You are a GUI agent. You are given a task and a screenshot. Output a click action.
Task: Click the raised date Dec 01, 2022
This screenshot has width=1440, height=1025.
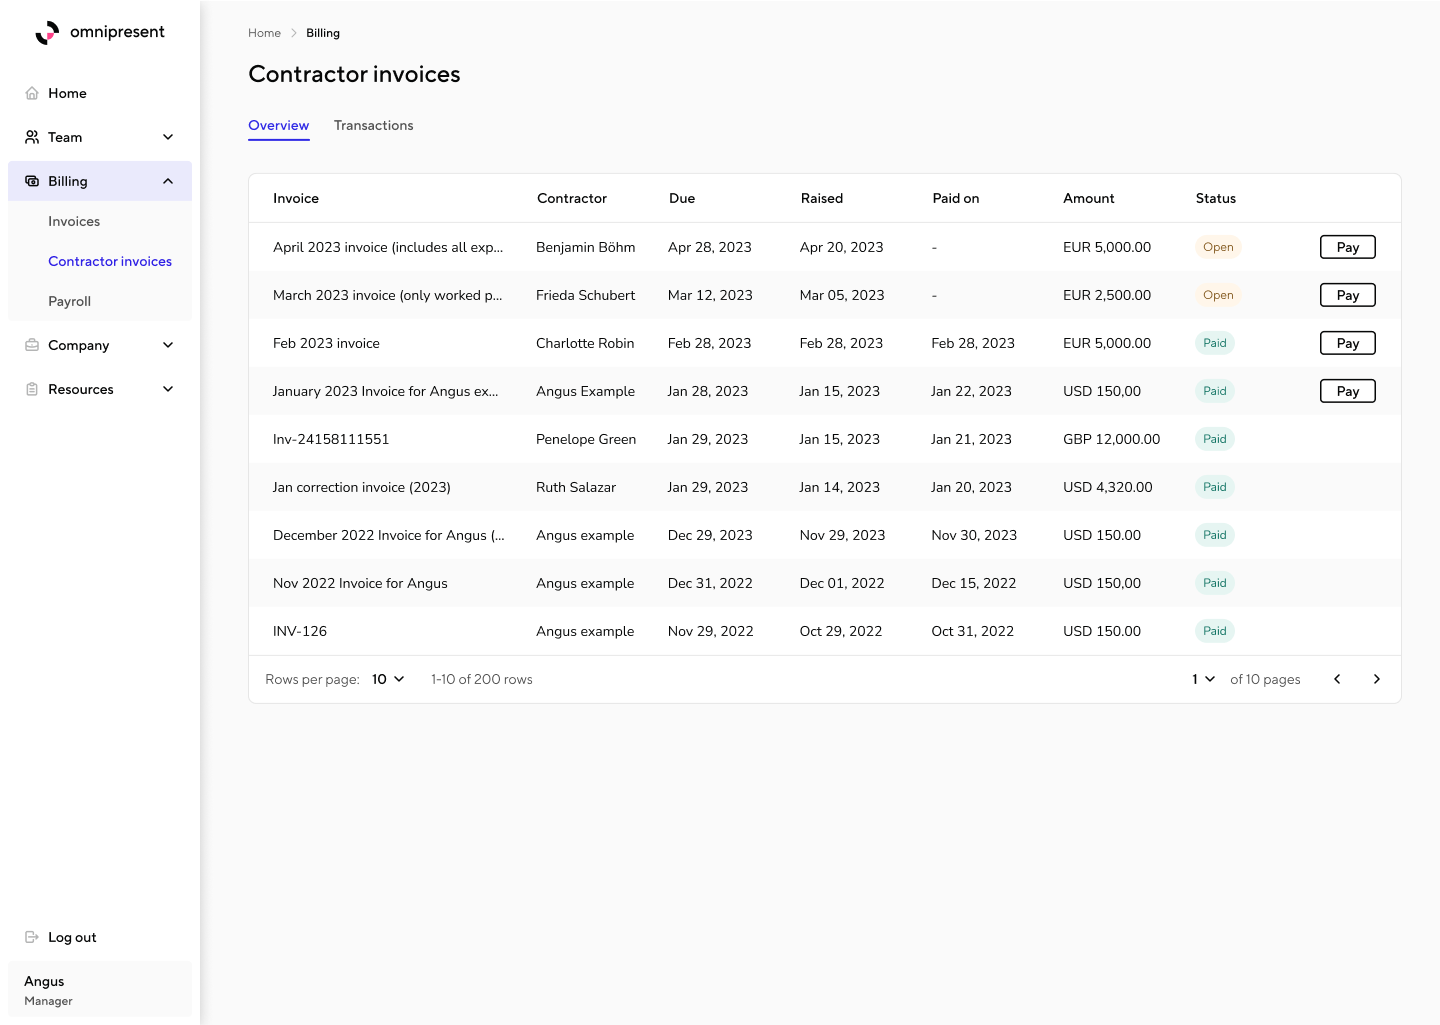842,583
